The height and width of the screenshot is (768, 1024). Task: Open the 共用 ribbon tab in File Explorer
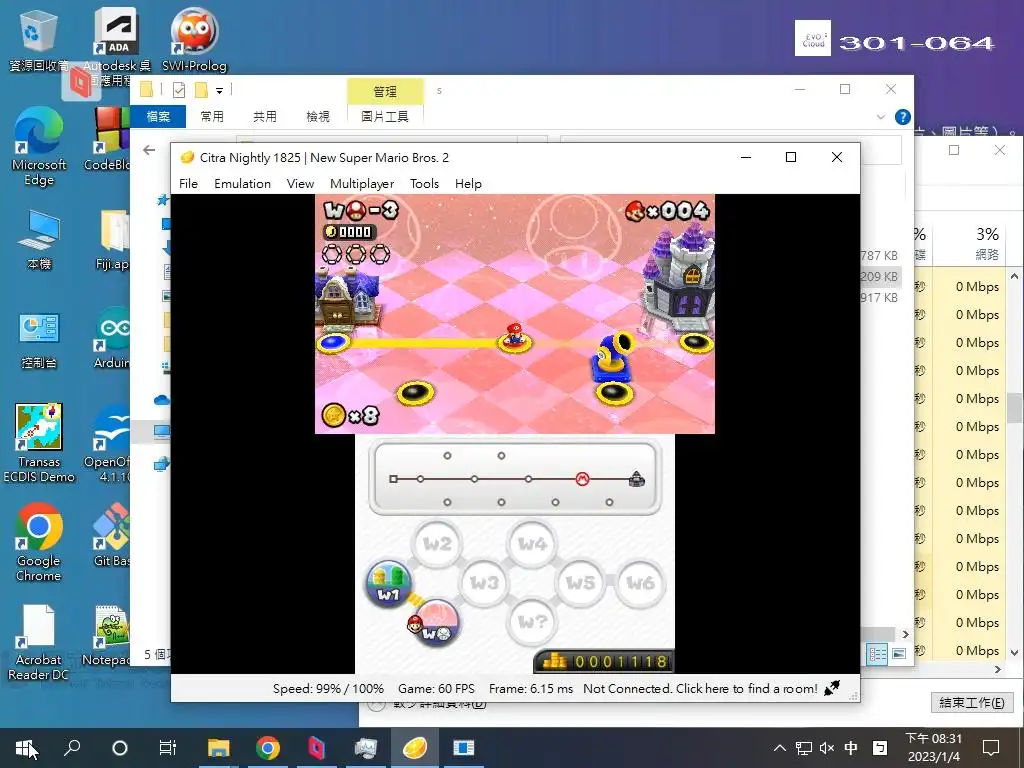(264, 116)
